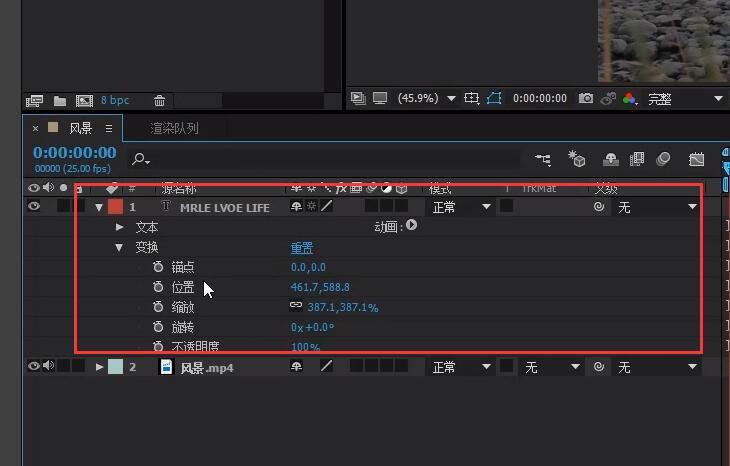Mute audio of the 风景.mp4 layer
This screenshot has height=466, width=730.
coord(48,366)
